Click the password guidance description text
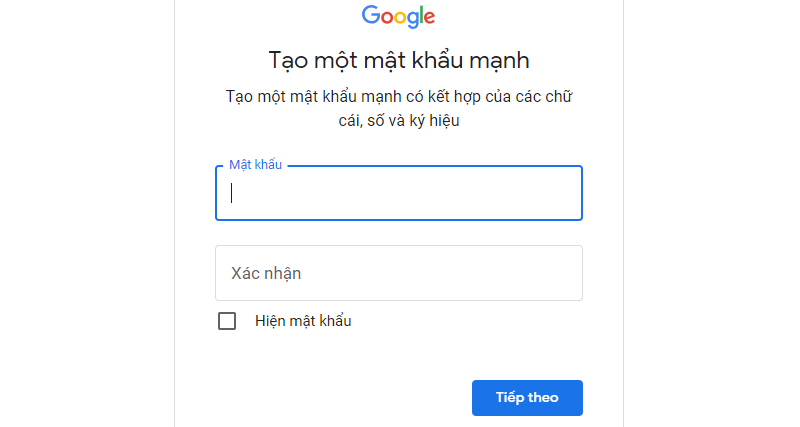 click(x=398, y=108)
